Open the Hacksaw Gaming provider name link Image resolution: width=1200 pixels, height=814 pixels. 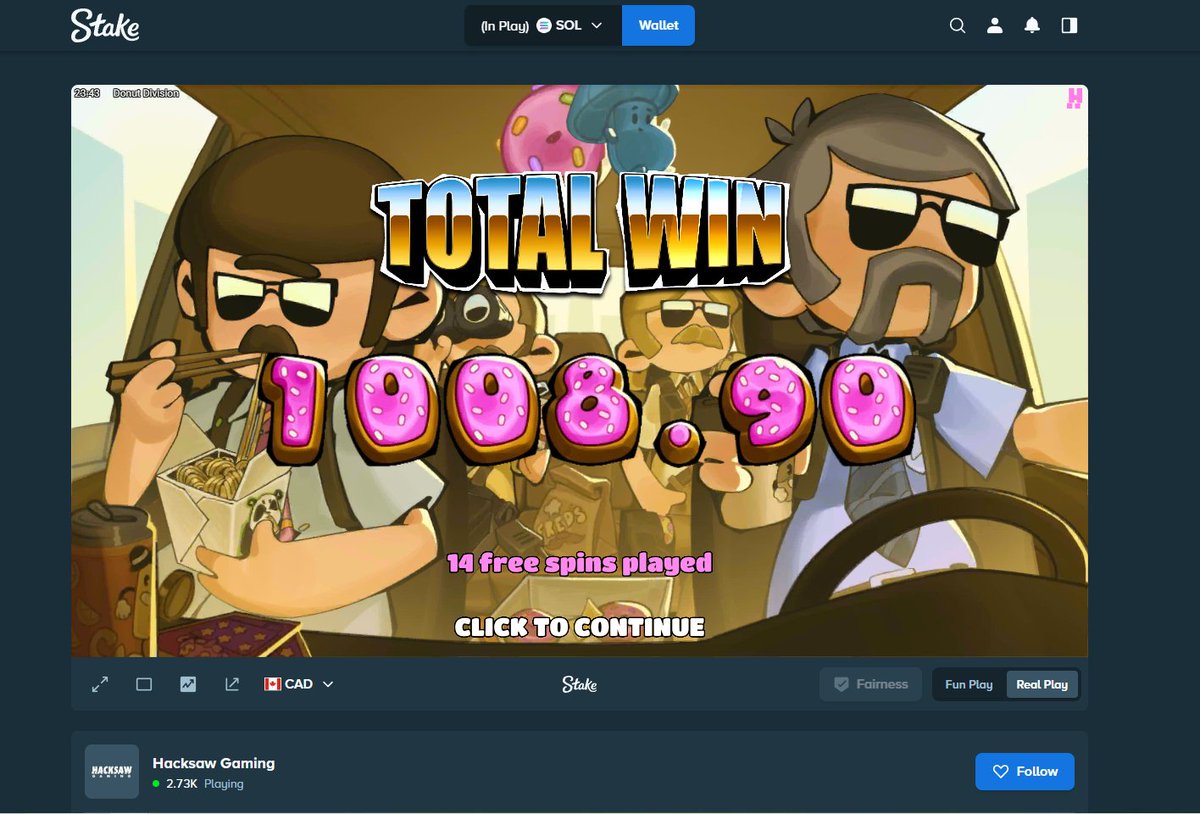click(213, 763)
